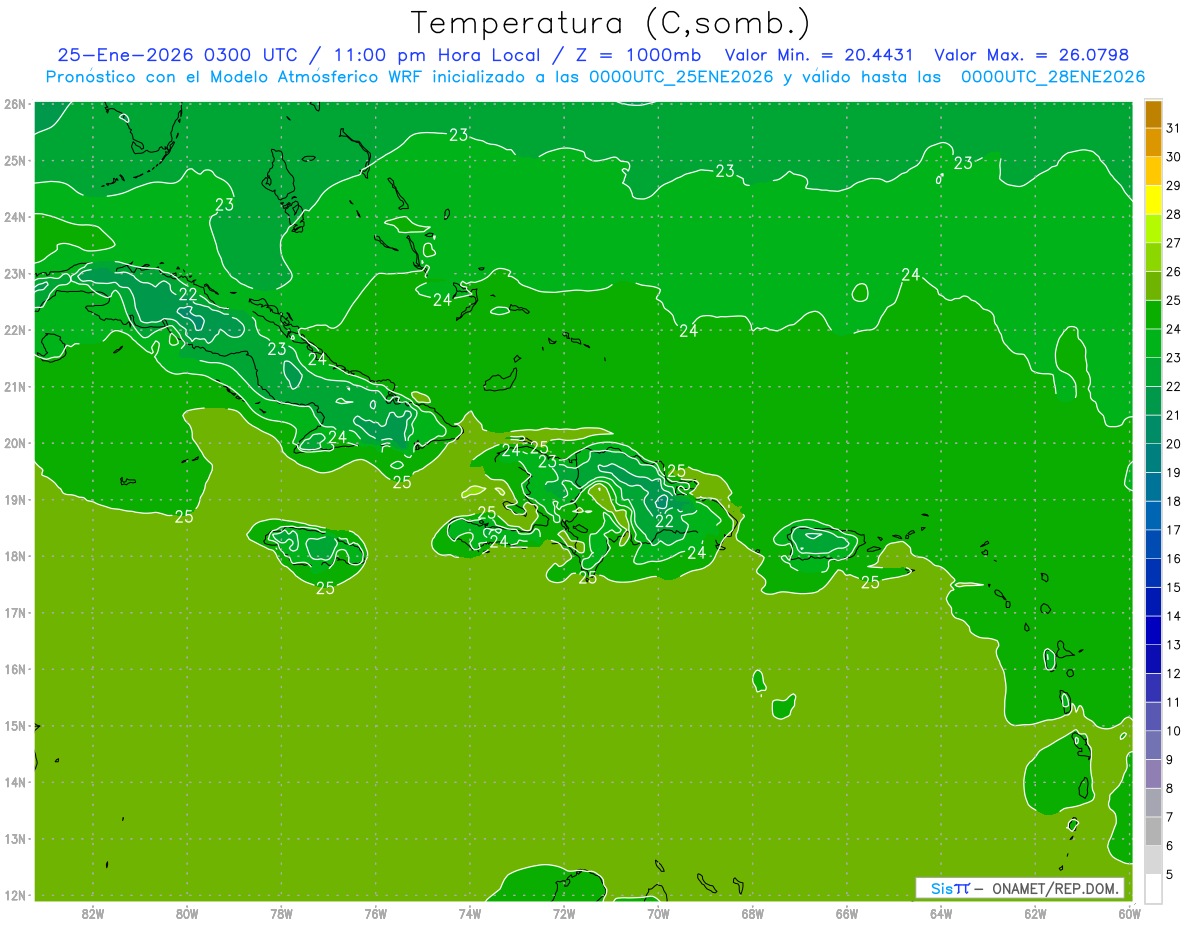This screenshot has height=927, width=1200.
Task: Click the '64W' longitude axis label
Action: pos(941,913)
